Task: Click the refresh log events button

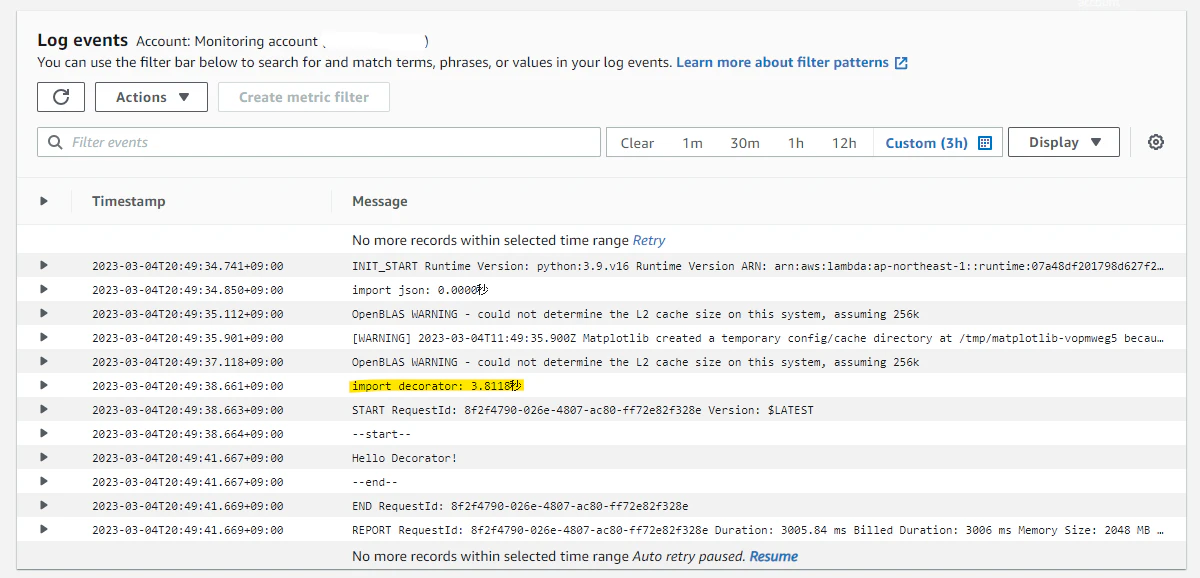Action: point(61,97)
